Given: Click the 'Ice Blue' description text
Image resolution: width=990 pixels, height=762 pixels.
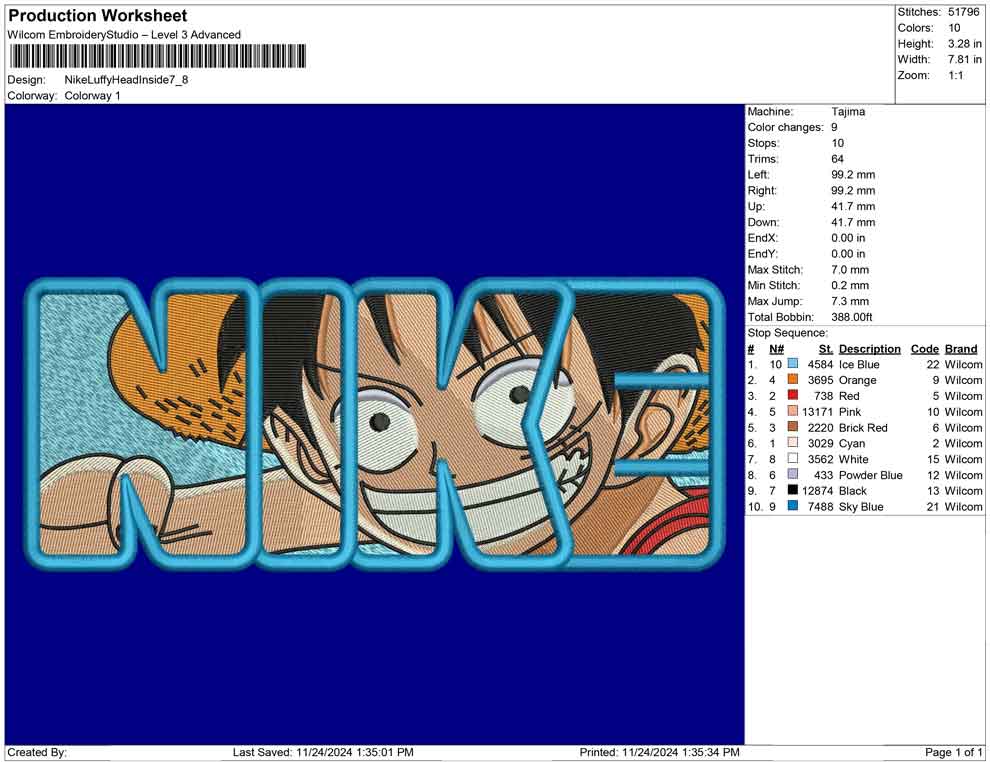Looking at the screenshot, I should [859, 364].
